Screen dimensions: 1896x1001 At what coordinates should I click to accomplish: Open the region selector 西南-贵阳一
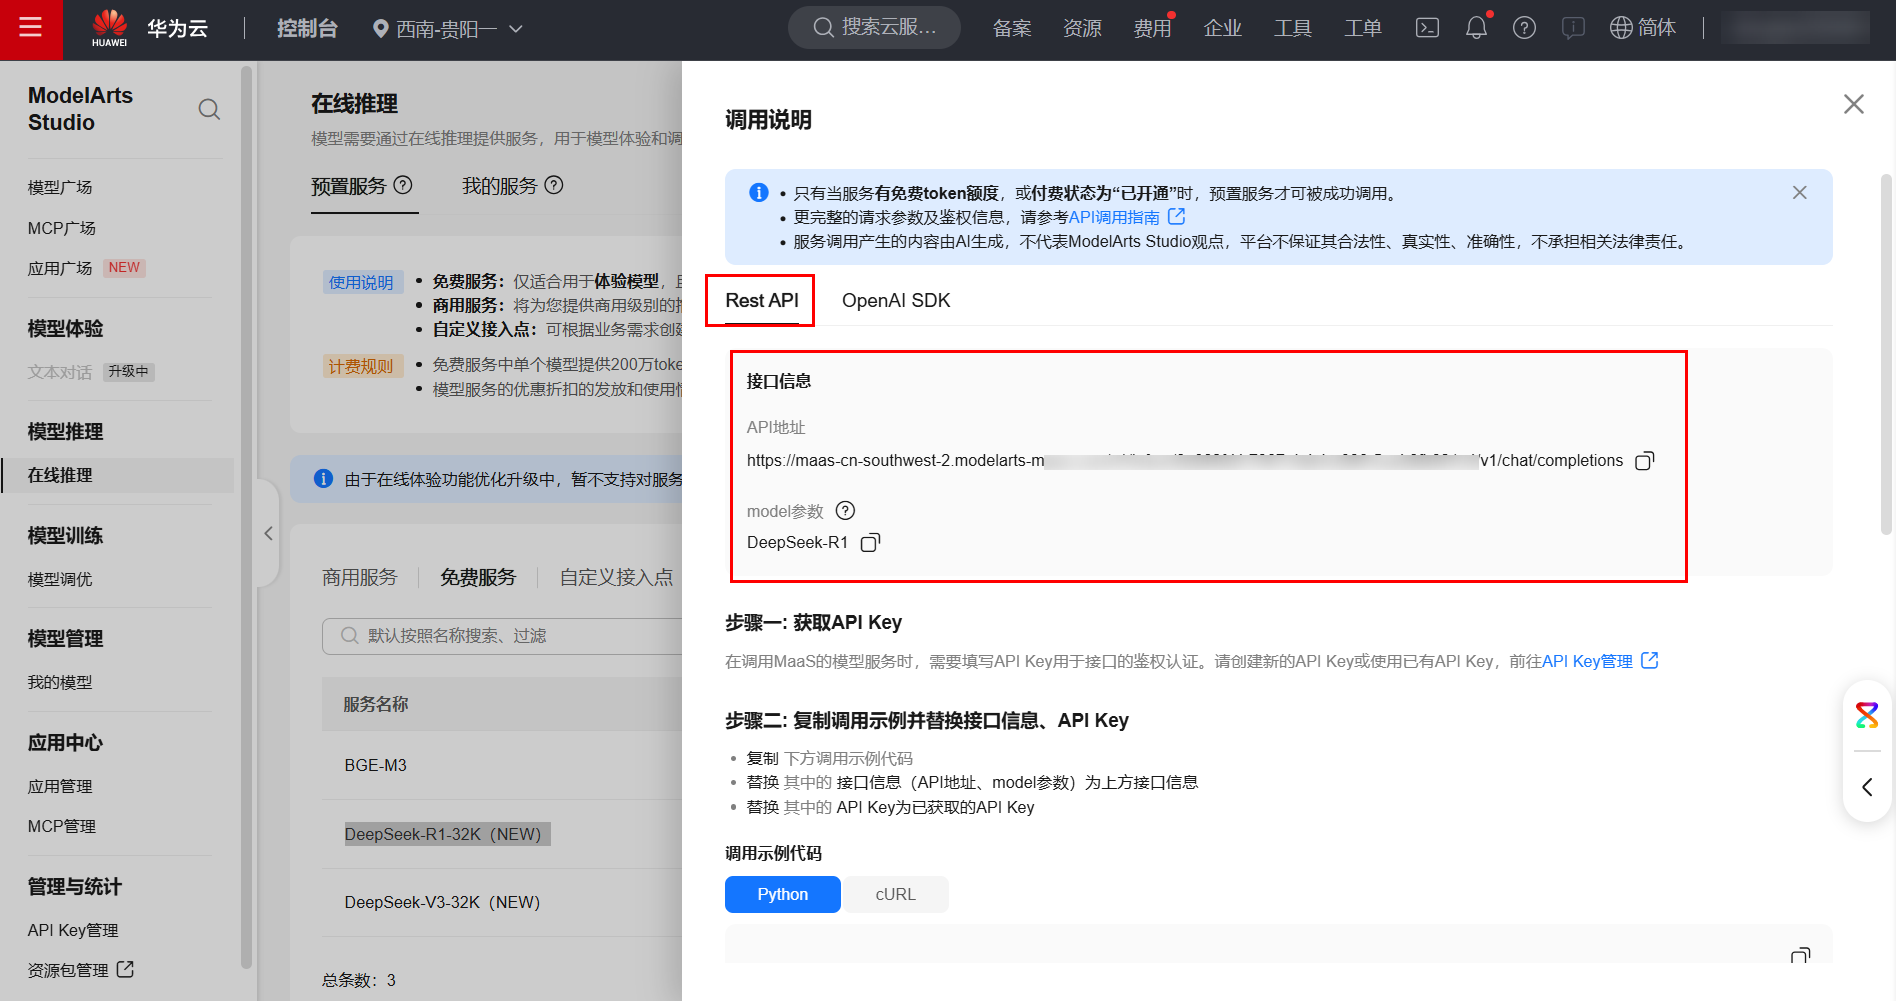pyautogui.click(x=448, y=29)
